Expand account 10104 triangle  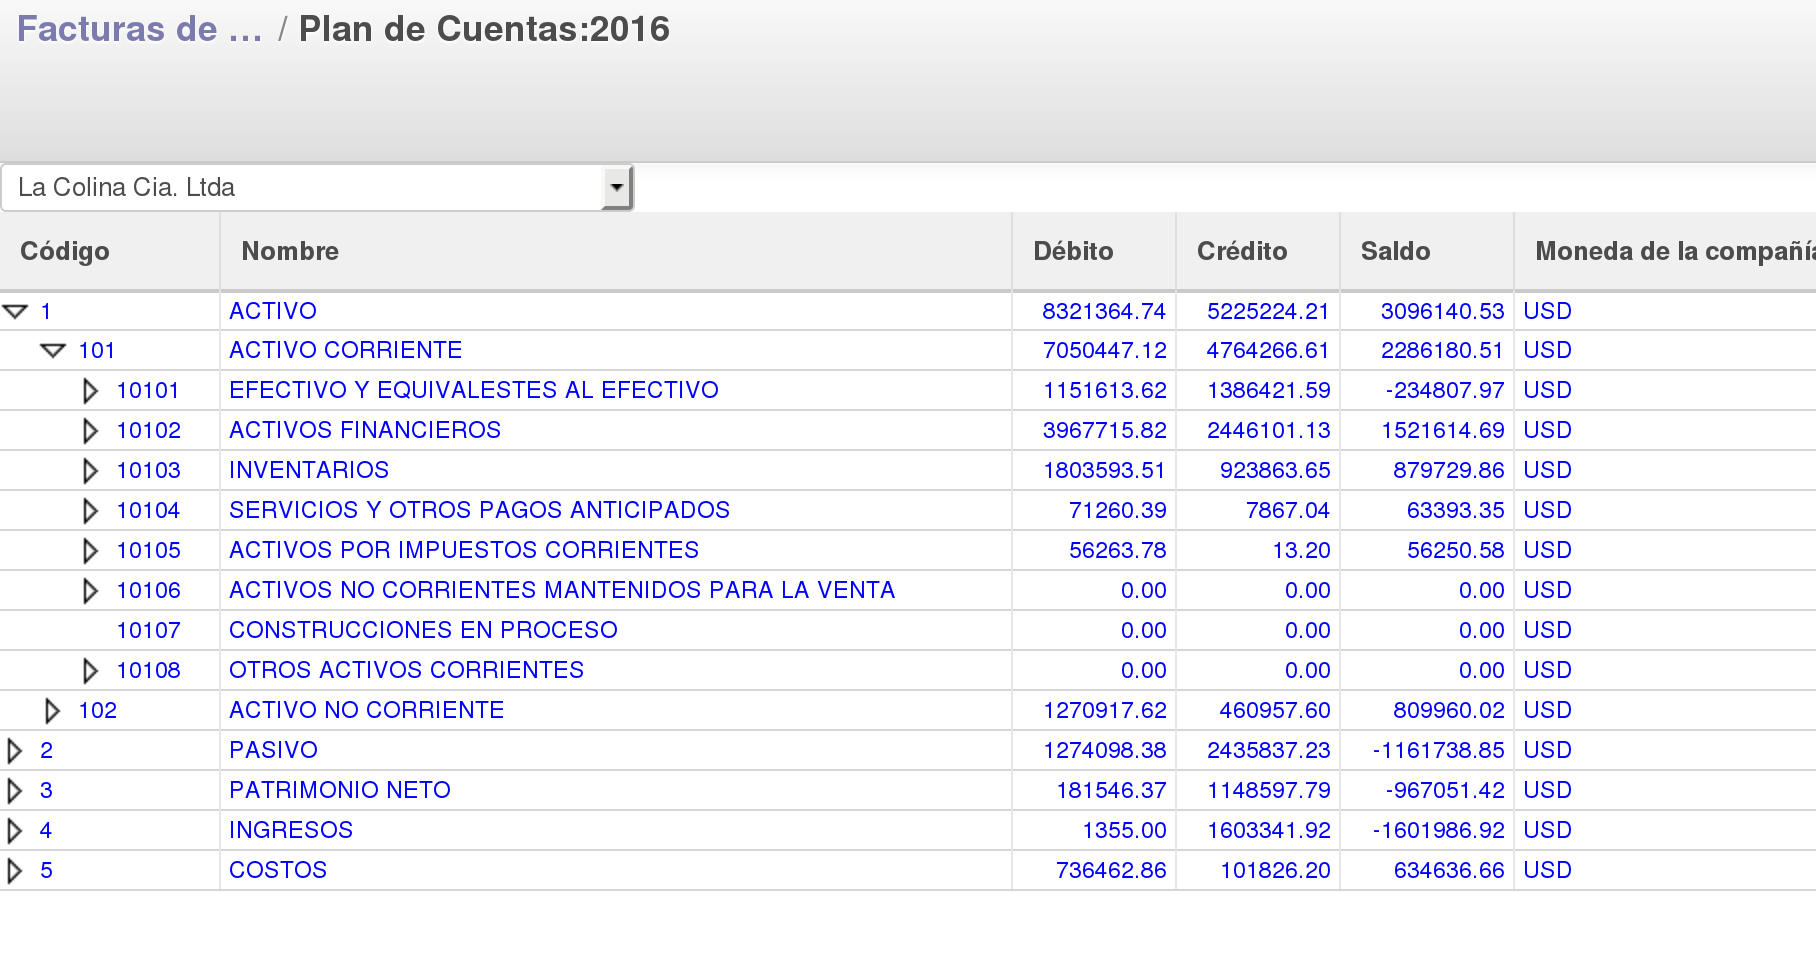click(x=90, y=510)
